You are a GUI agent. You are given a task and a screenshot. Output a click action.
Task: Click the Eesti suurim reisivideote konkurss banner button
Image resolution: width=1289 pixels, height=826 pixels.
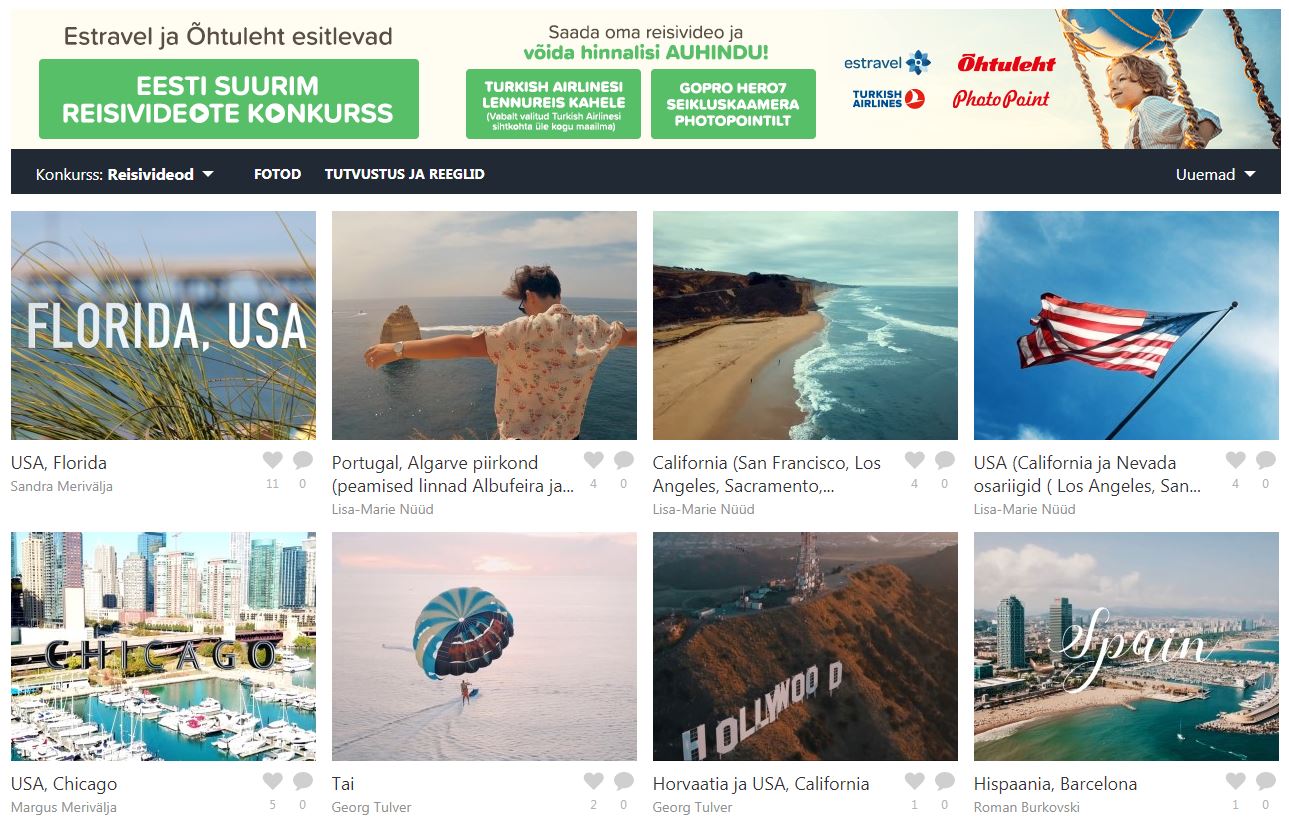coord(229,99)
